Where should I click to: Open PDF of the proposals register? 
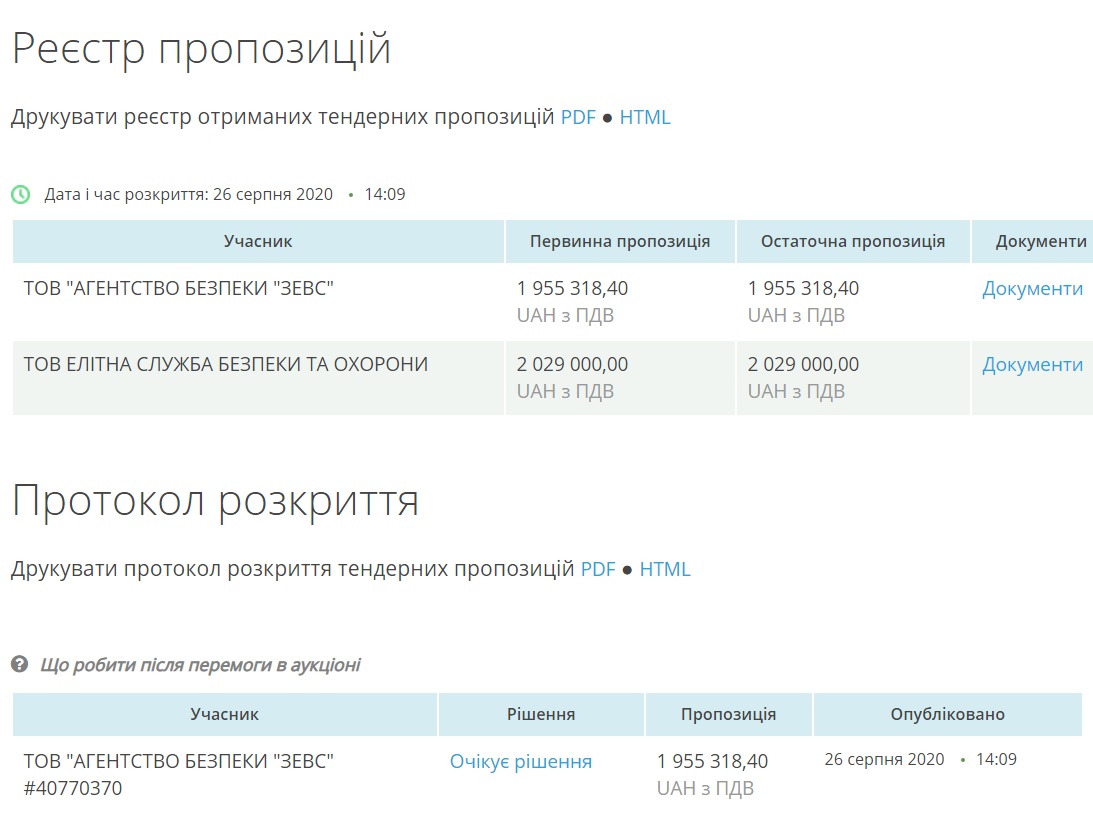pos(578,117)
